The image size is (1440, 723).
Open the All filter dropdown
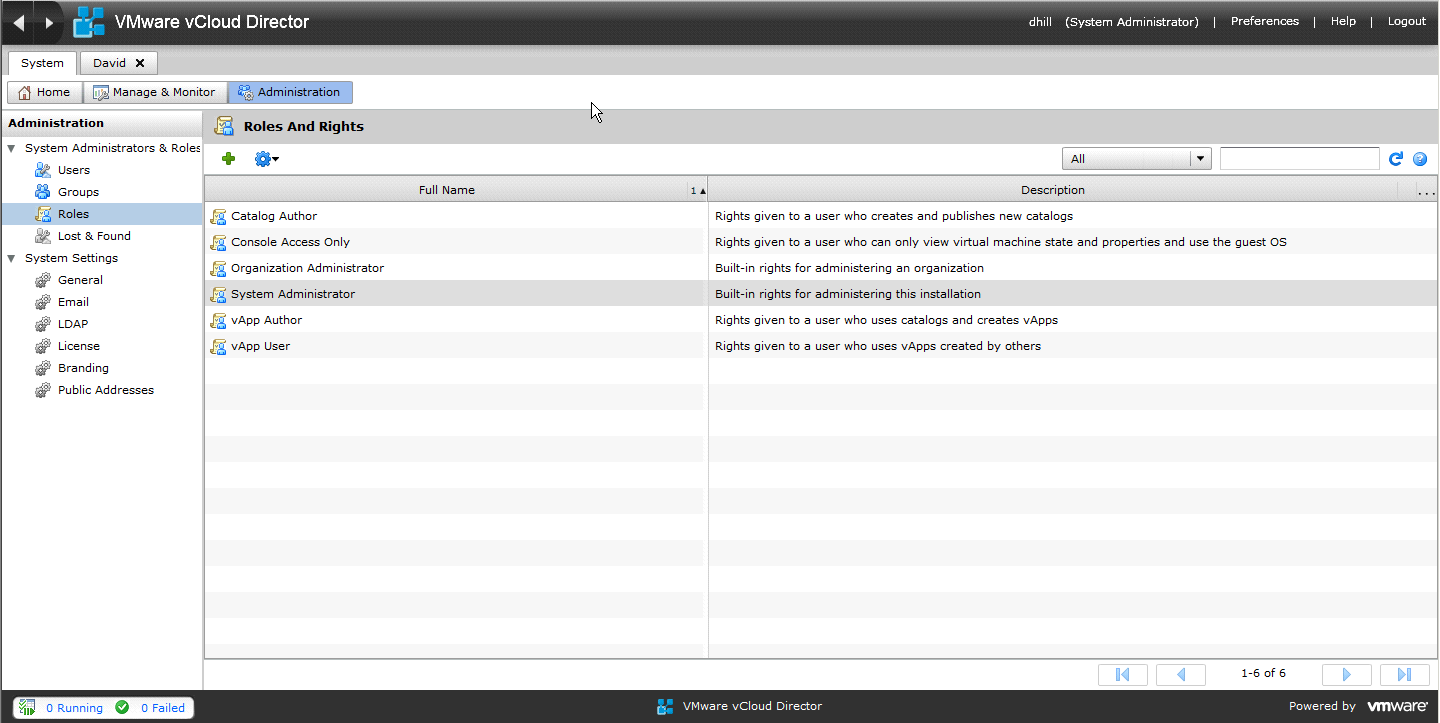tap(1136, 159)
